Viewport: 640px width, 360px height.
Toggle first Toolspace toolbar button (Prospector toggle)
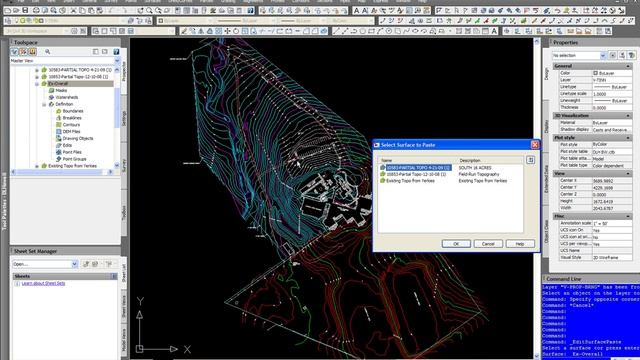pyautogui.click(x=15, y=52)
